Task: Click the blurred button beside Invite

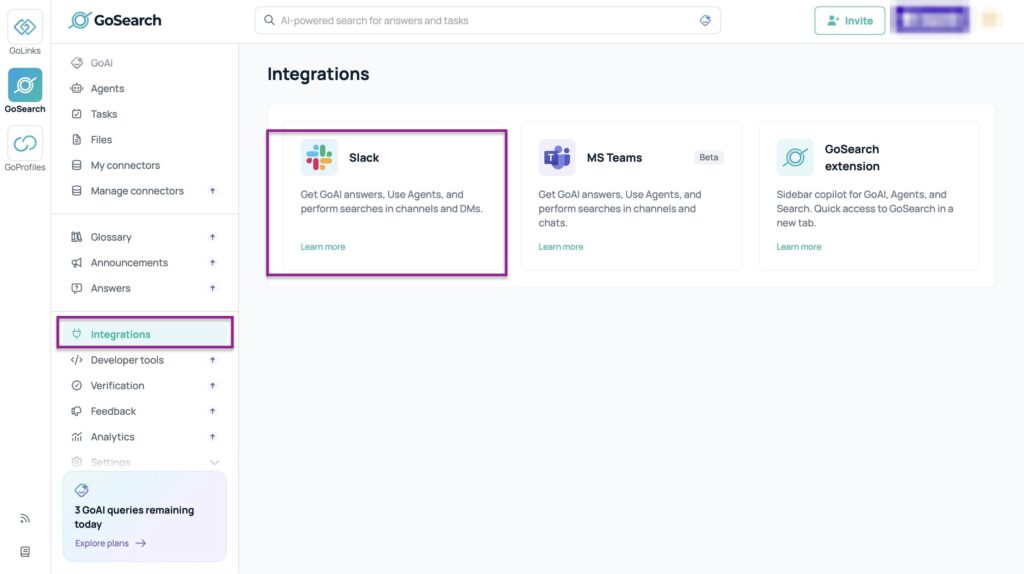Action: (x=932, y=20)
